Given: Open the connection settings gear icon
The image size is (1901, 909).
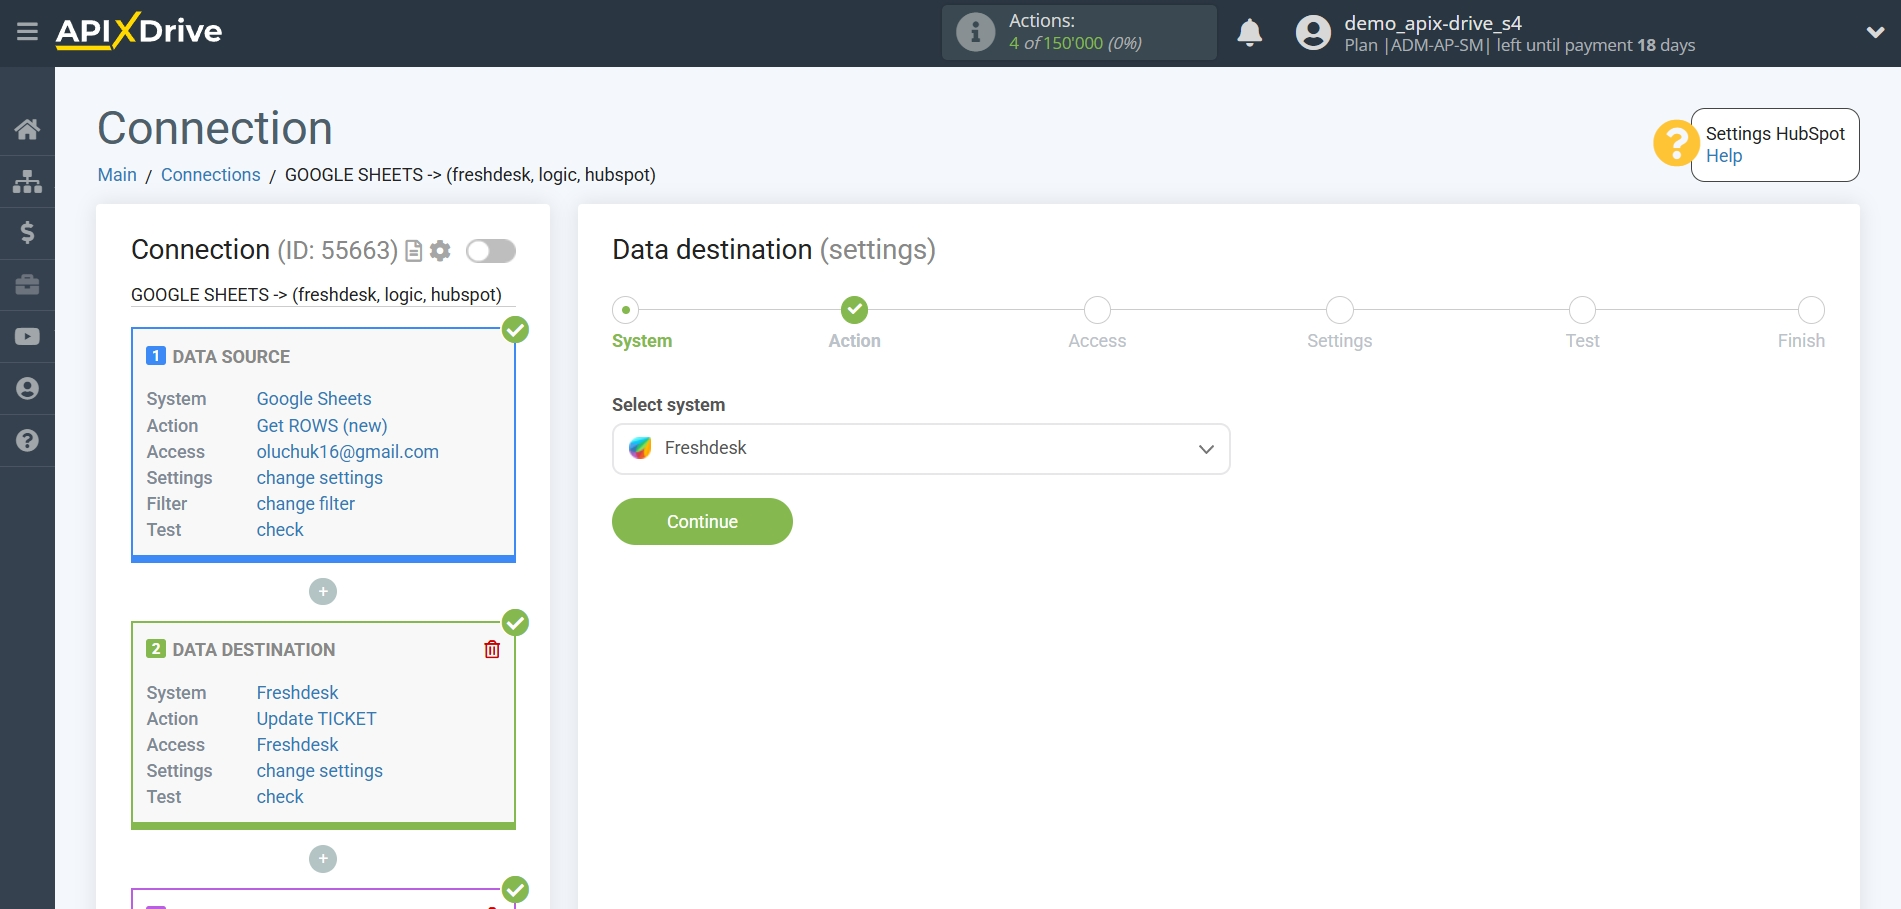Looking at the screenshot, I should [440, 251].
